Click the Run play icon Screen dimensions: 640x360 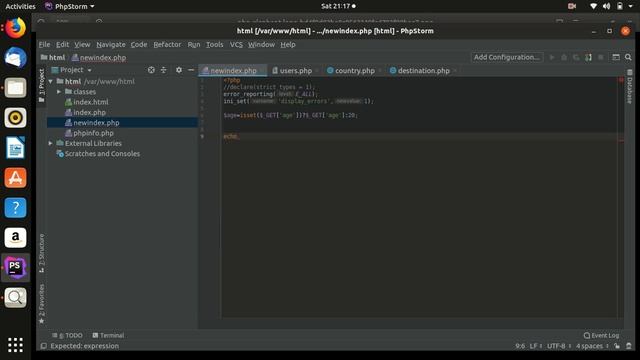point(552,58)
